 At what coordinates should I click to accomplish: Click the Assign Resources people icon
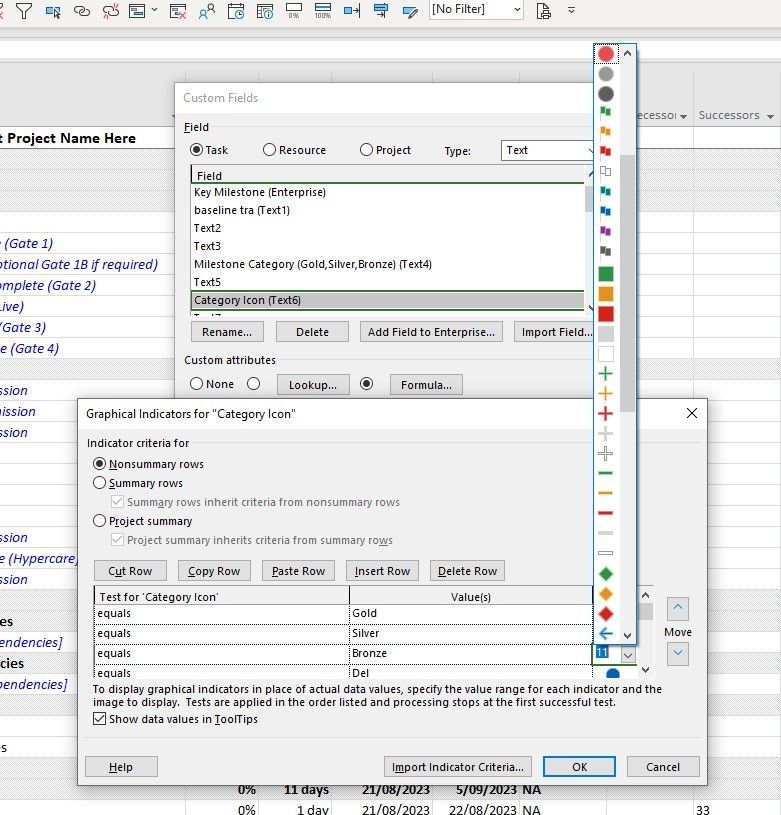click(x=207, y=11)
